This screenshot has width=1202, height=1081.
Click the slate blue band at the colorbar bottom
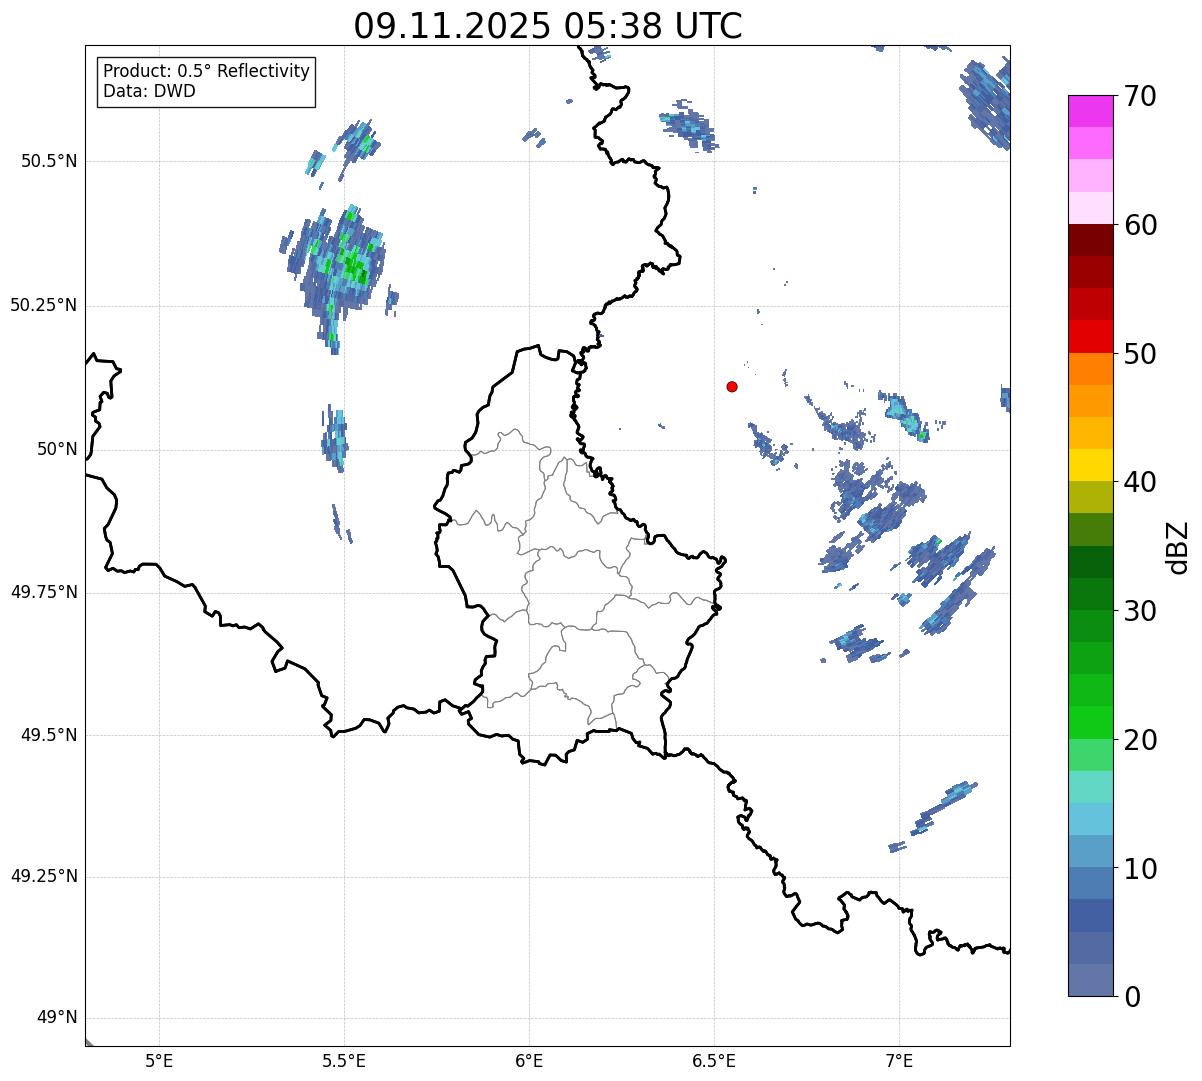pos(1090,980)
